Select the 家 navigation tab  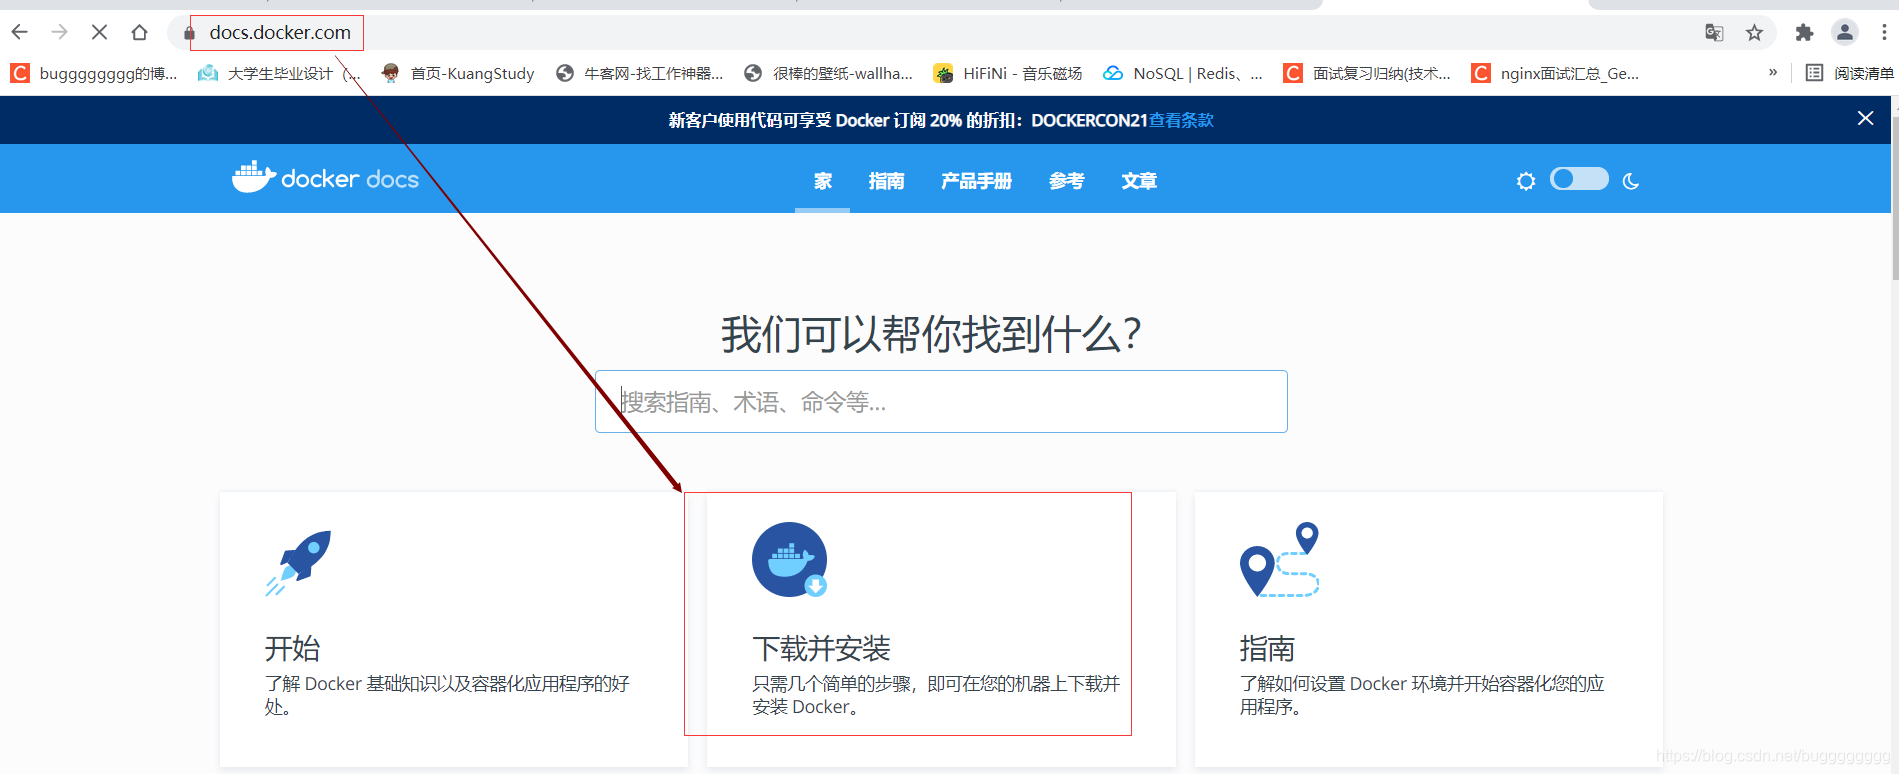[x=822, y=181]
